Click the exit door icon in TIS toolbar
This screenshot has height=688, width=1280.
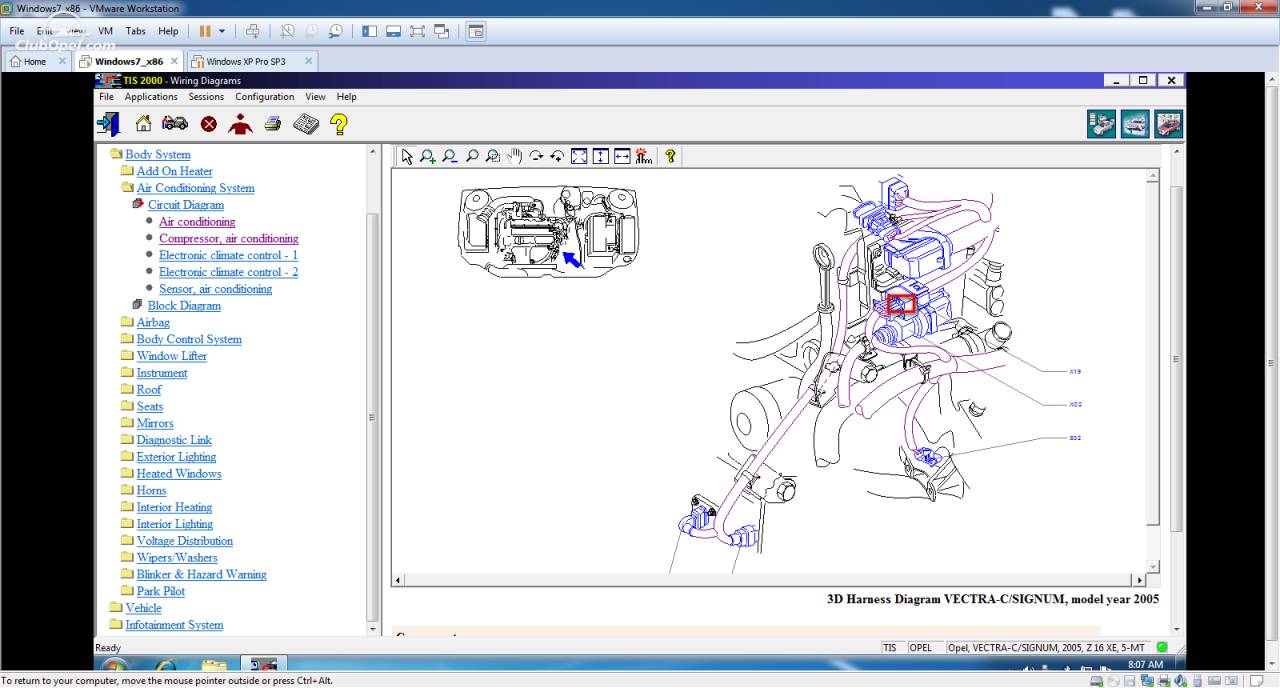point(108,124)
